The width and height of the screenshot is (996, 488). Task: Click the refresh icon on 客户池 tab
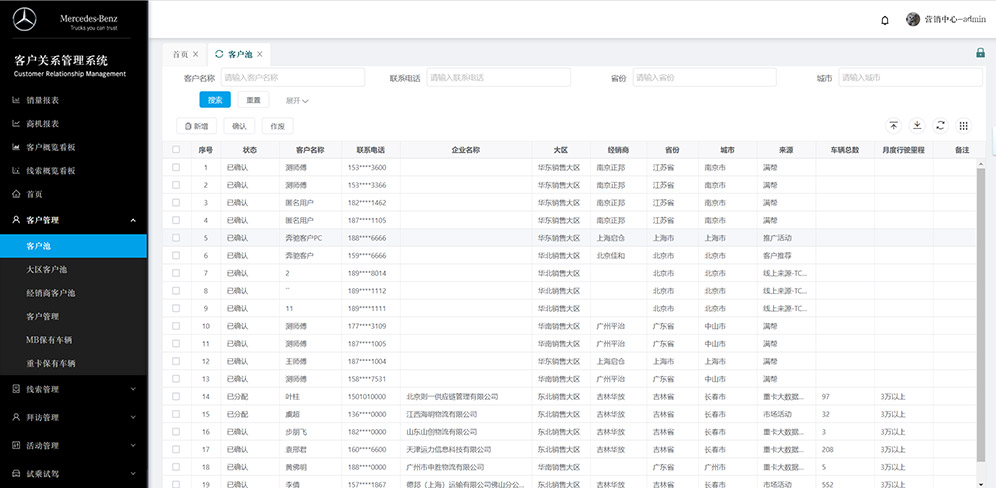click(219, 54)
